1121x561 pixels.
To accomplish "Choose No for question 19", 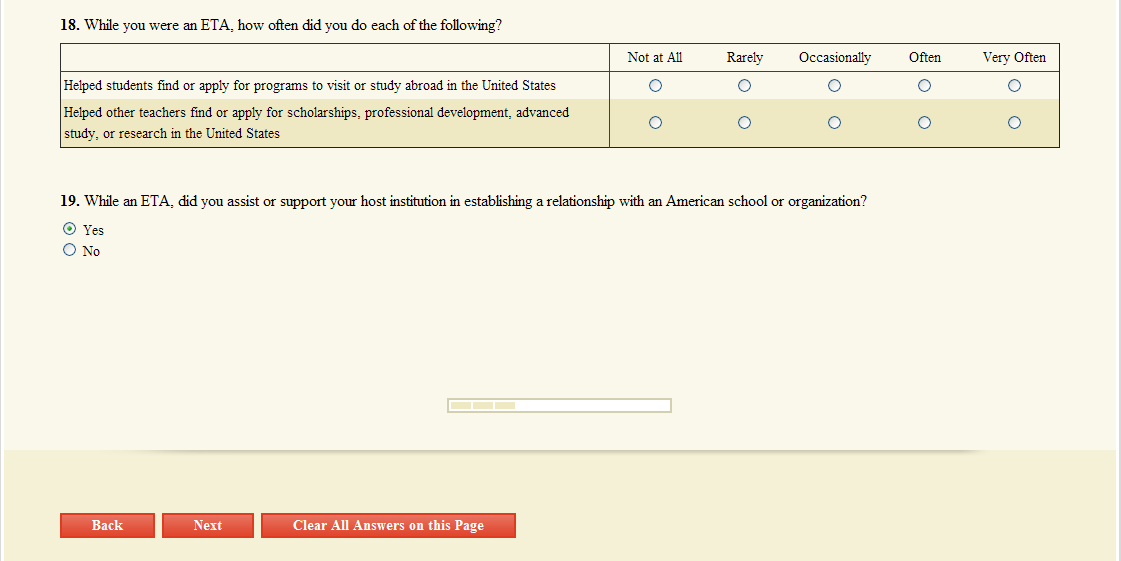I will coord(69,249).
